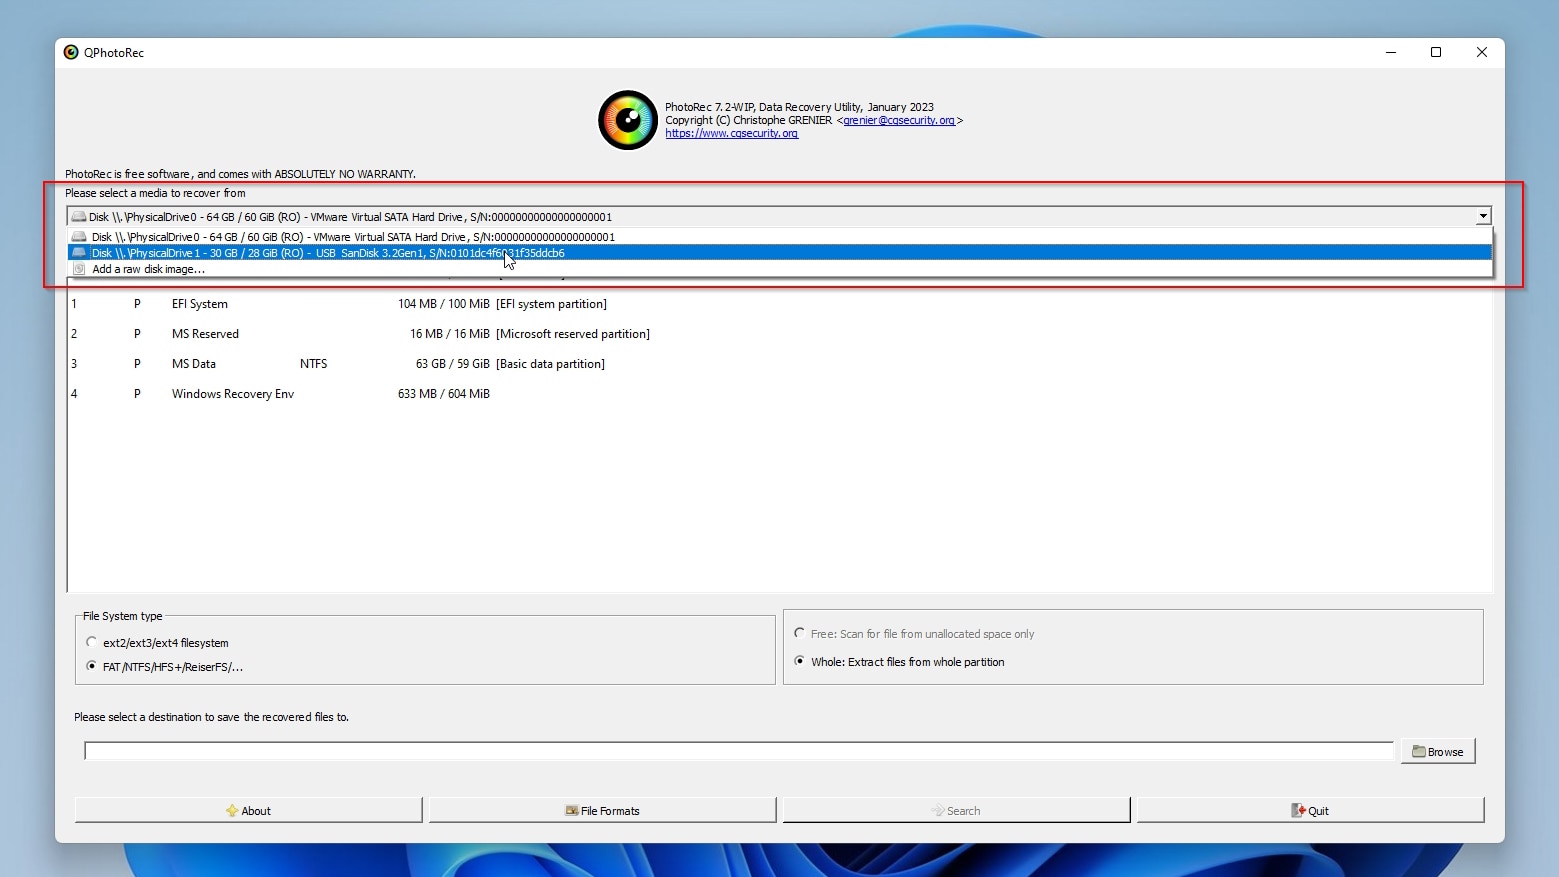The width and height of the screenshot is (1559, 877).
Task: Open the media selection dropdown arrow
Action: click(x=1483, y=216)
